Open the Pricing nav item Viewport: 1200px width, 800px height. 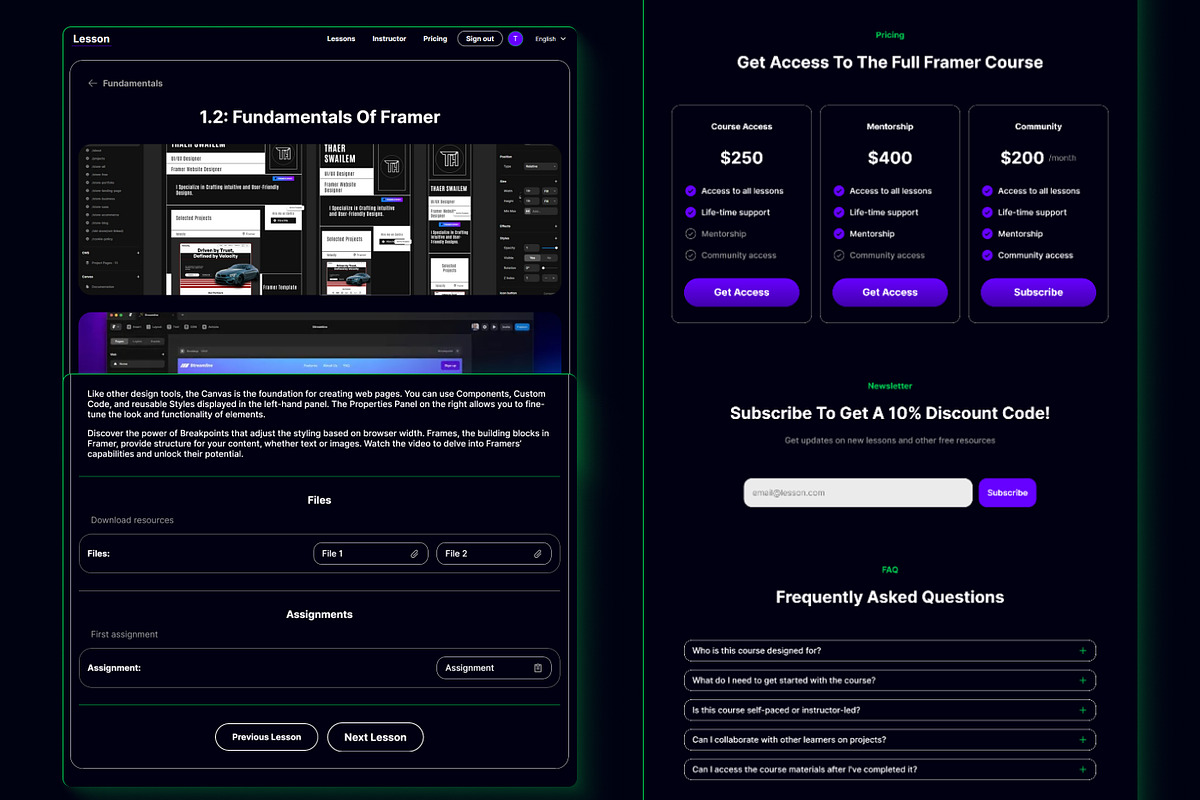[435, 39]
